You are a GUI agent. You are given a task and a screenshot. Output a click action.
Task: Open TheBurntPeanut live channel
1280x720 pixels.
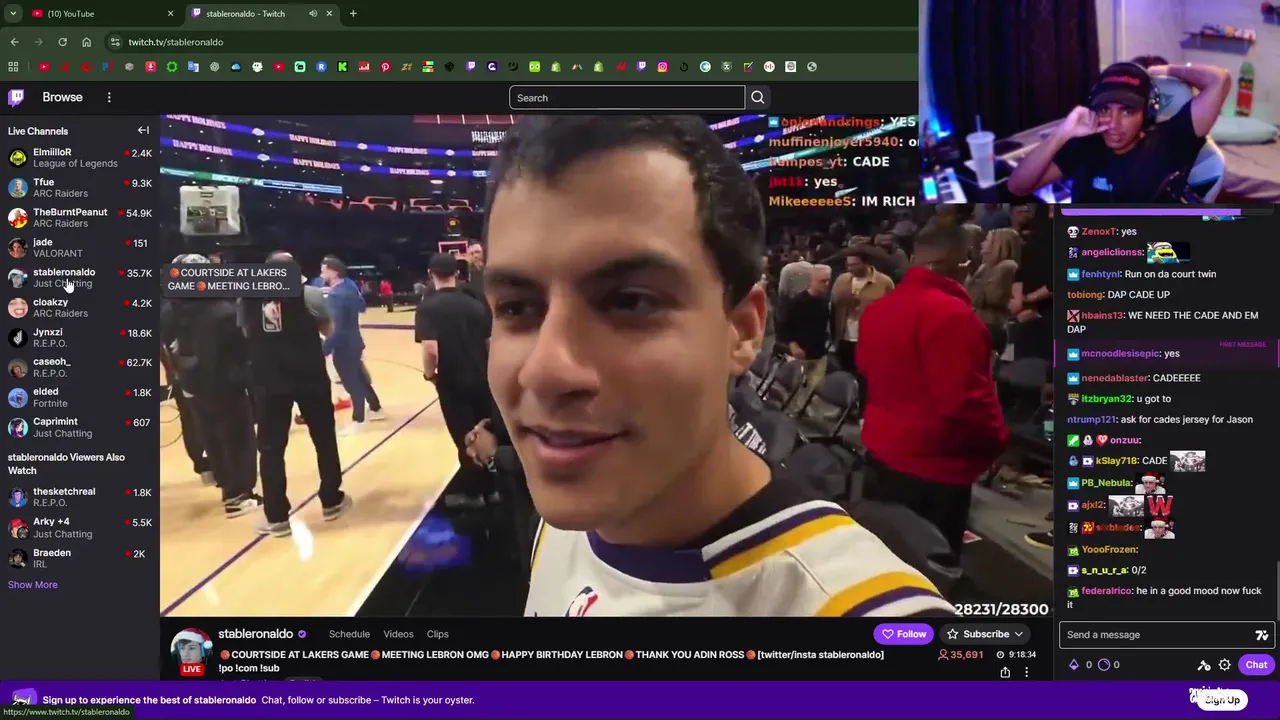80,218
